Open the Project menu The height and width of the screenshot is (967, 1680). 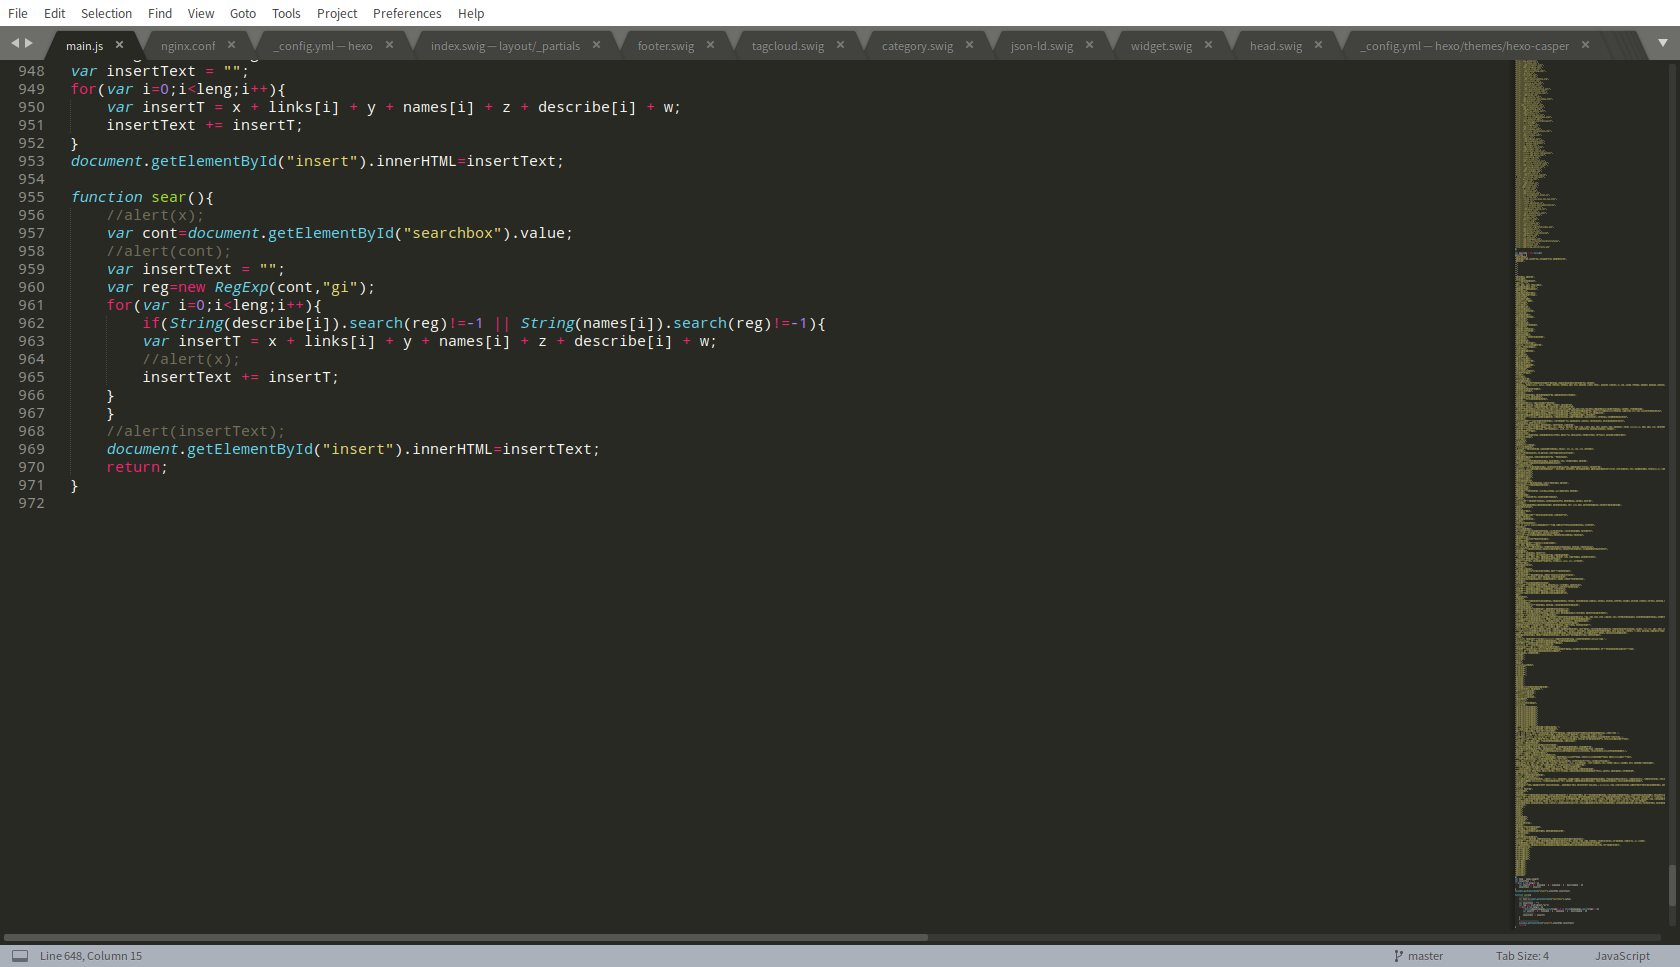click(x=337, y=13)
